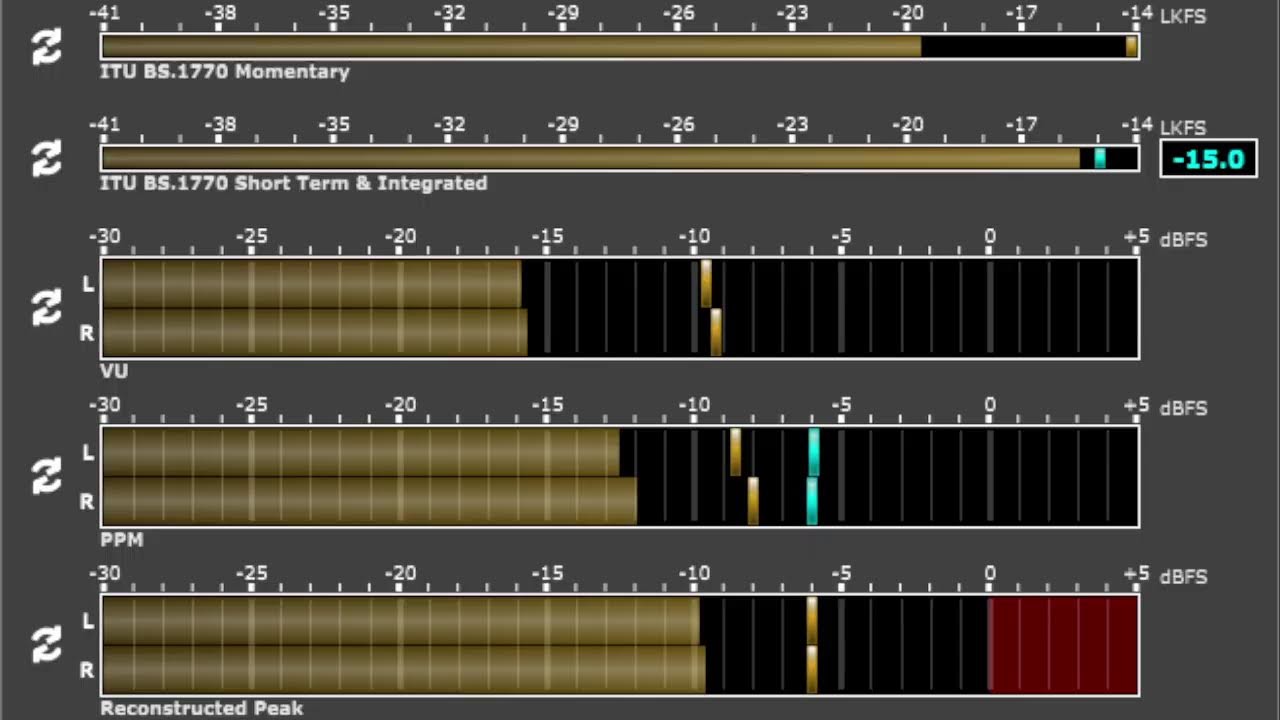The width and height of the screenshot is (1280, 720).
Task: Click the cycle icon beside ITU BS.1770 Momentary meter
Action: coord(47,47)
